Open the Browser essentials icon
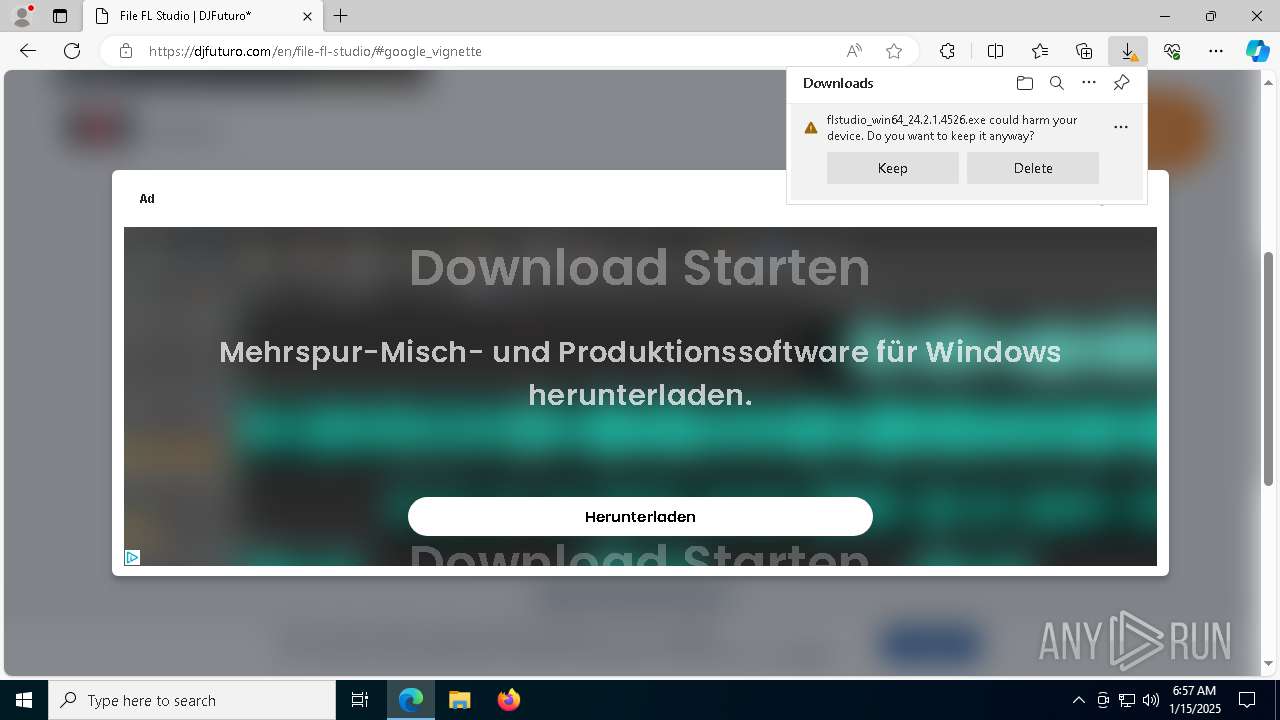Screen dimensions: 1280x720 pos(1172,51)
